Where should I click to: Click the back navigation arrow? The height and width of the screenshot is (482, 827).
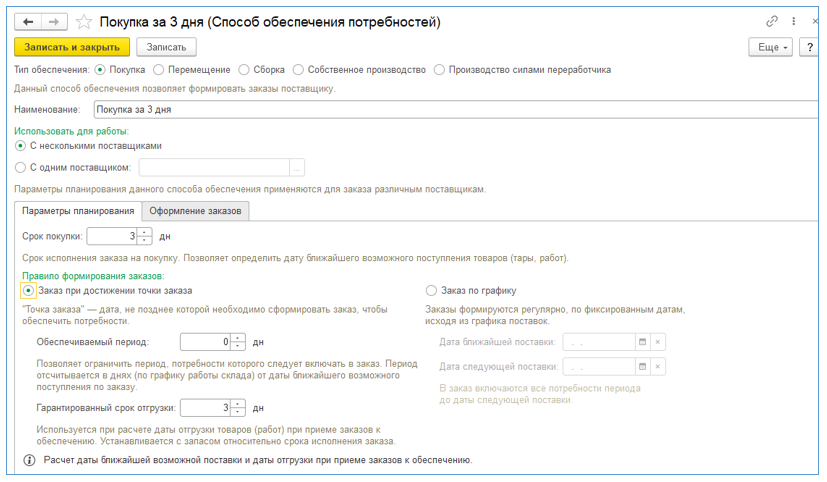(27, 21)
